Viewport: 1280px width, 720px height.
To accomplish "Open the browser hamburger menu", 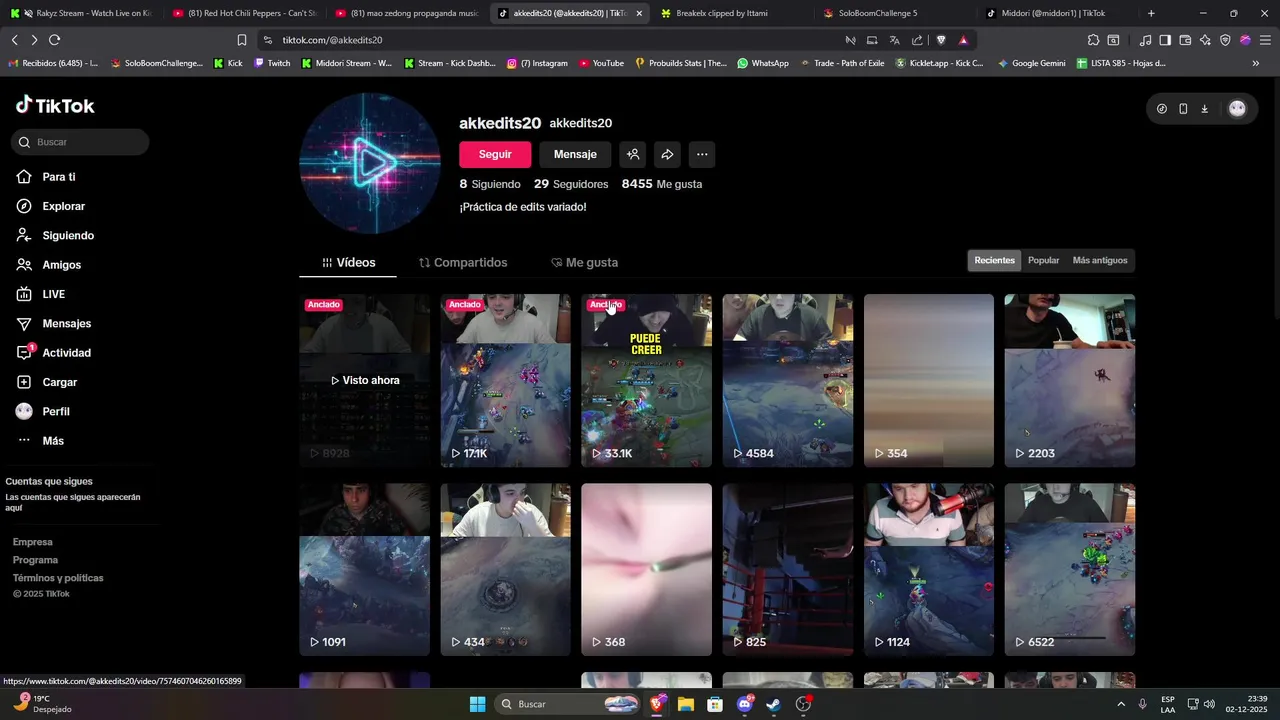I will pyautogui.click(x=1265, y=40).
